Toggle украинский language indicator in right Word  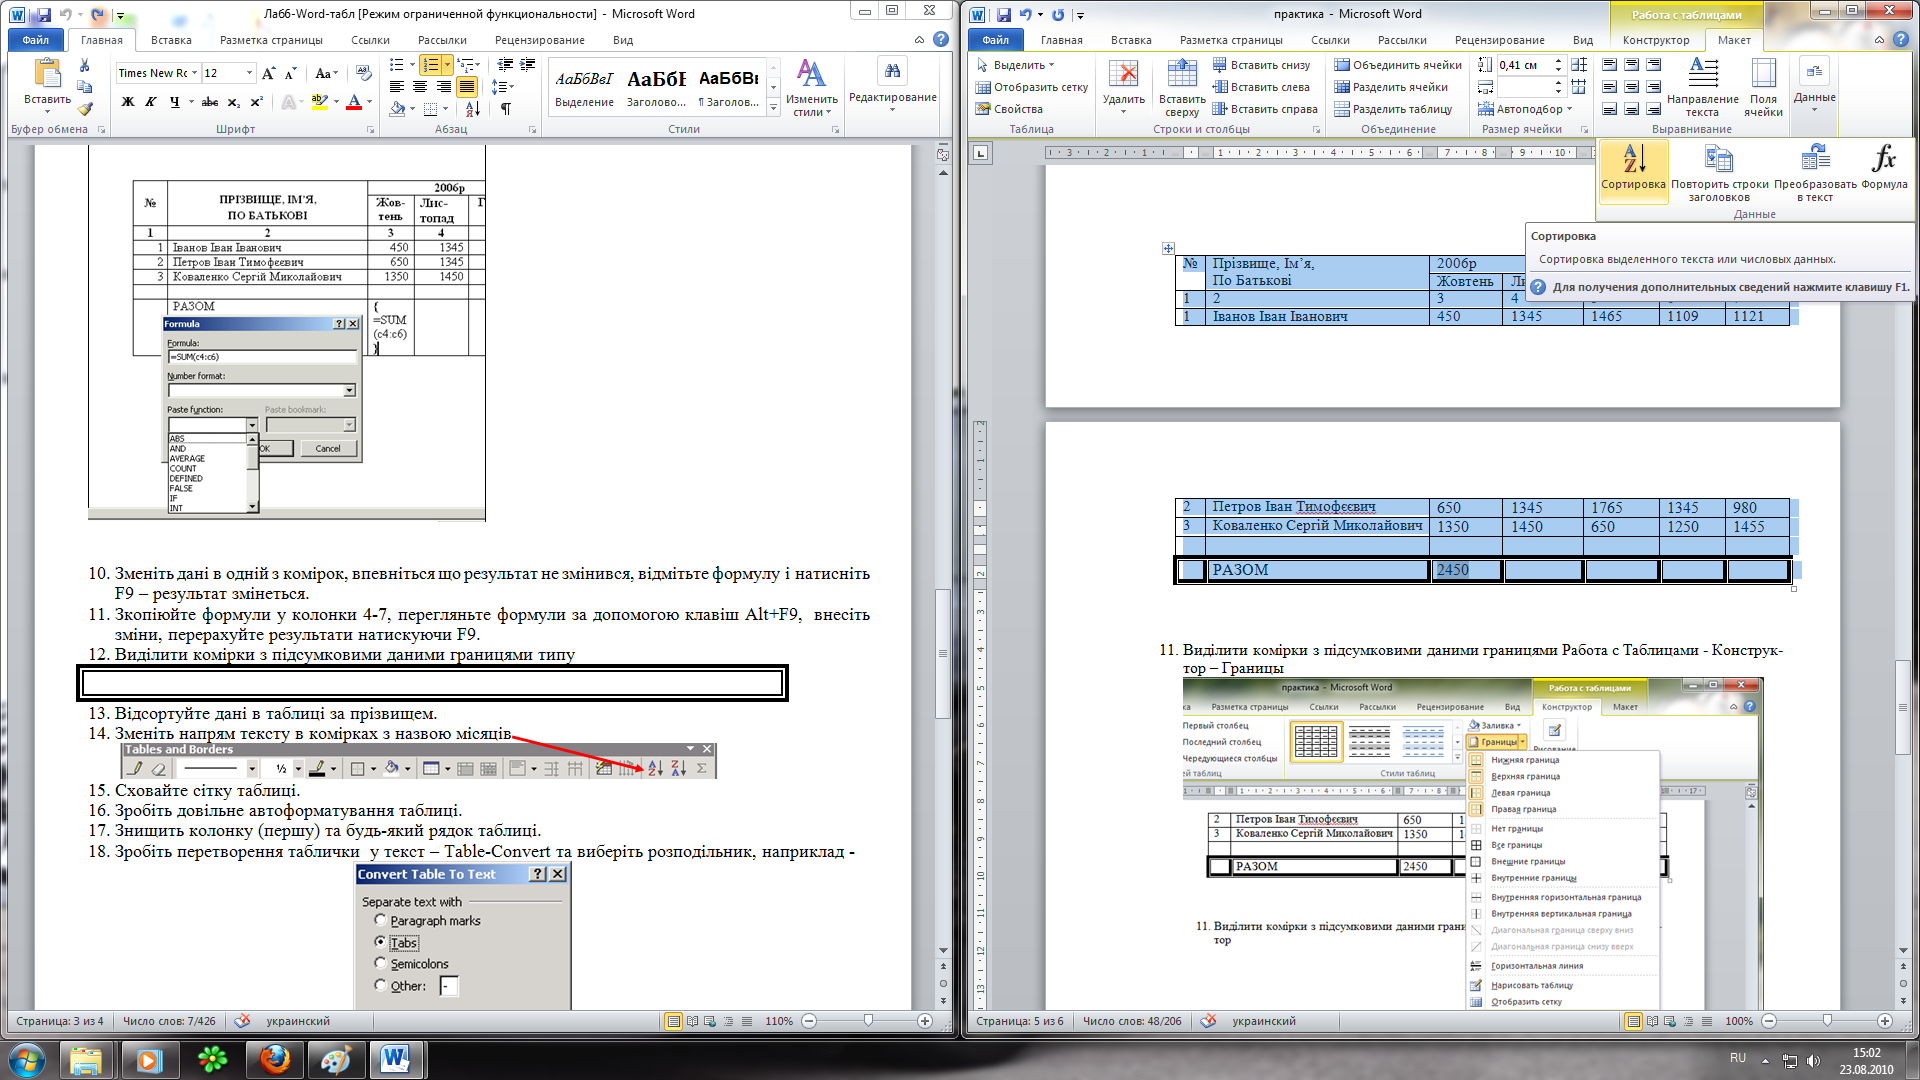(1263, 1021)
